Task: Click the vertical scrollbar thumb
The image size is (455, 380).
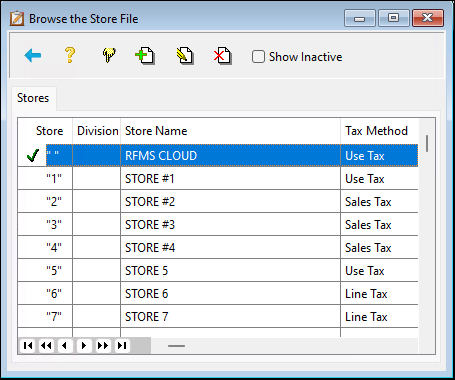Action: tap(427, 143)
